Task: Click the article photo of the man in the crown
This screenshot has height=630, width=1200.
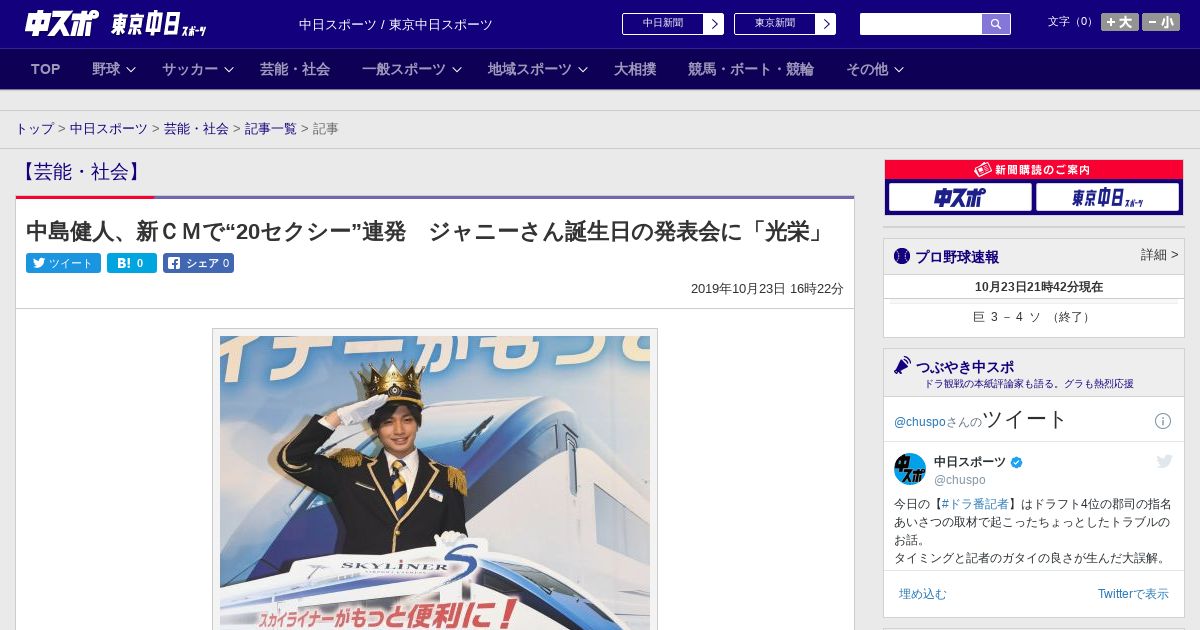Action: pos(435,483)
